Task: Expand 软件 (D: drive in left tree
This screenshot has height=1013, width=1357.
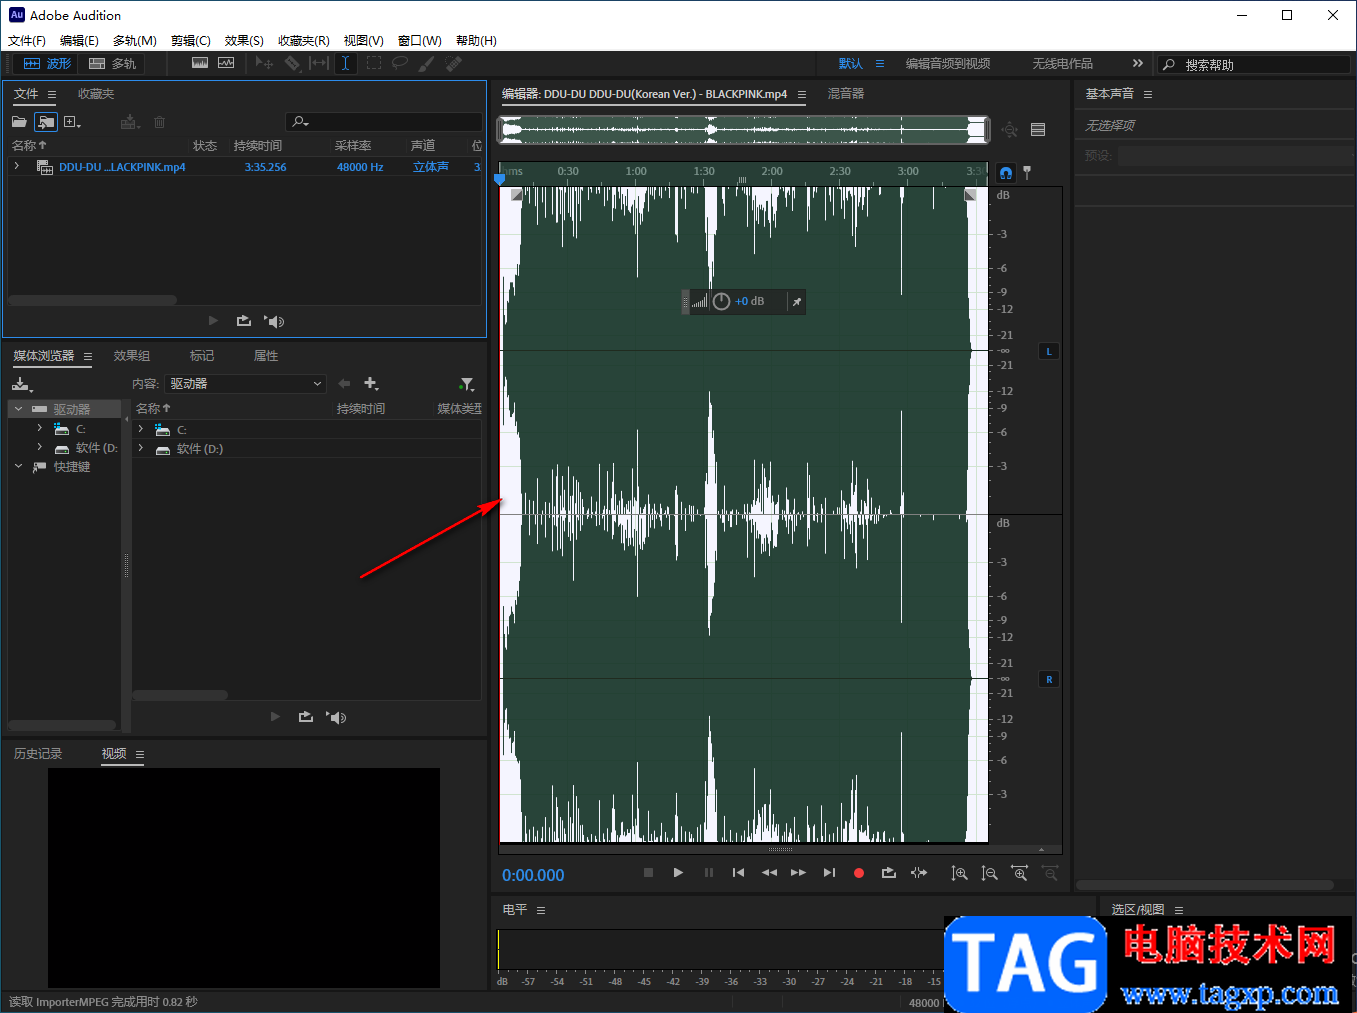Action: (x=39, y=447)
